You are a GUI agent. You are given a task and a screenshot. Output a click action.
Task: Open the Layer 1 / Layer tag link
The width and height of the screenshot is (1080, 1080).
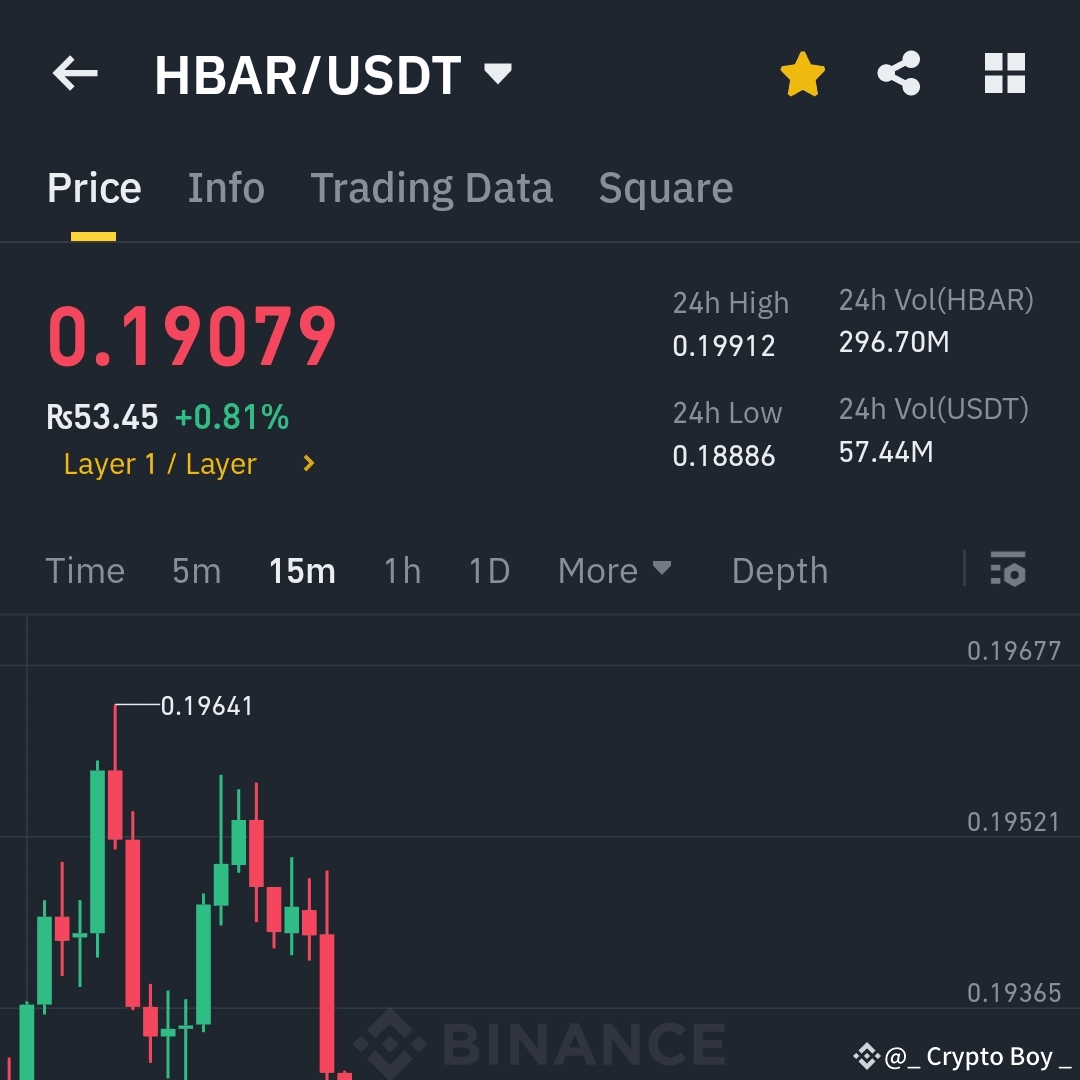tap(160, 464)
